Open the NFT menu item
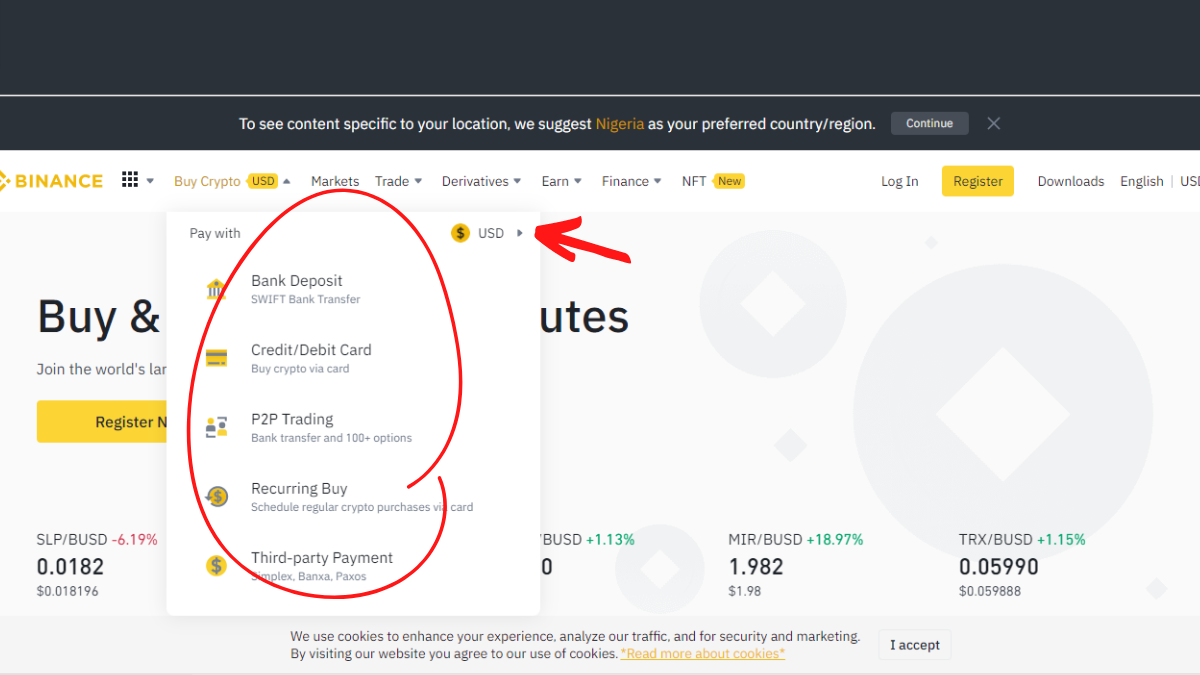Viewport: 1200px width, 675px height. click(x=694, y=181)
